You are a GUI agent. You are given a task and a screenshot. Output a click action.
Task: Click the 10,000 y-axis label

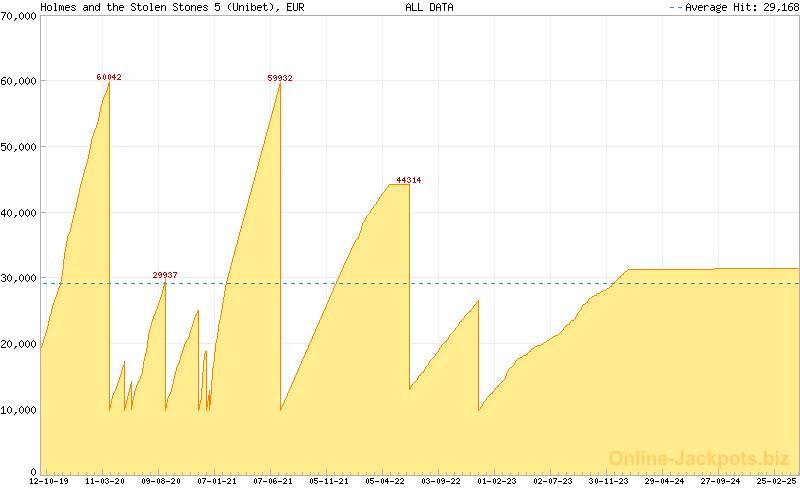tap(18, 410)
